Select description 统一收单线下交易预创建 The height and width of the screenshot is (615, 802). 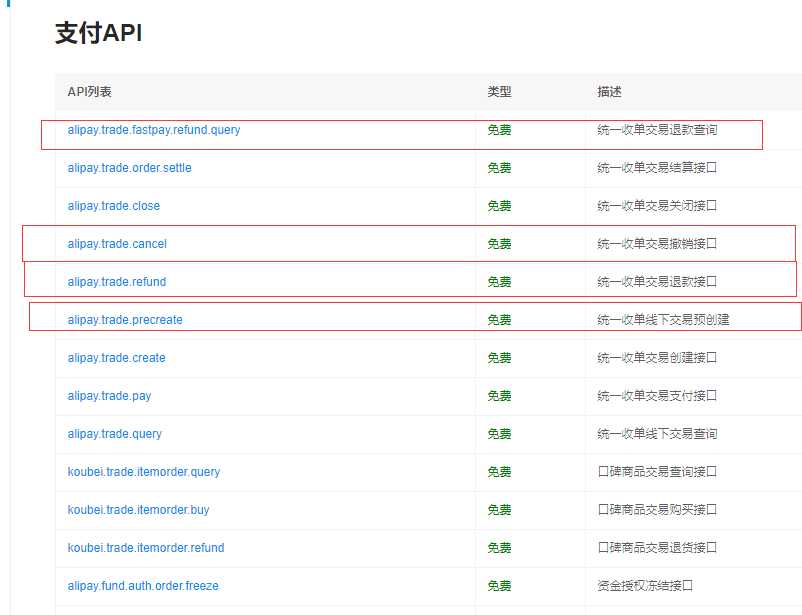coord(663,320)
